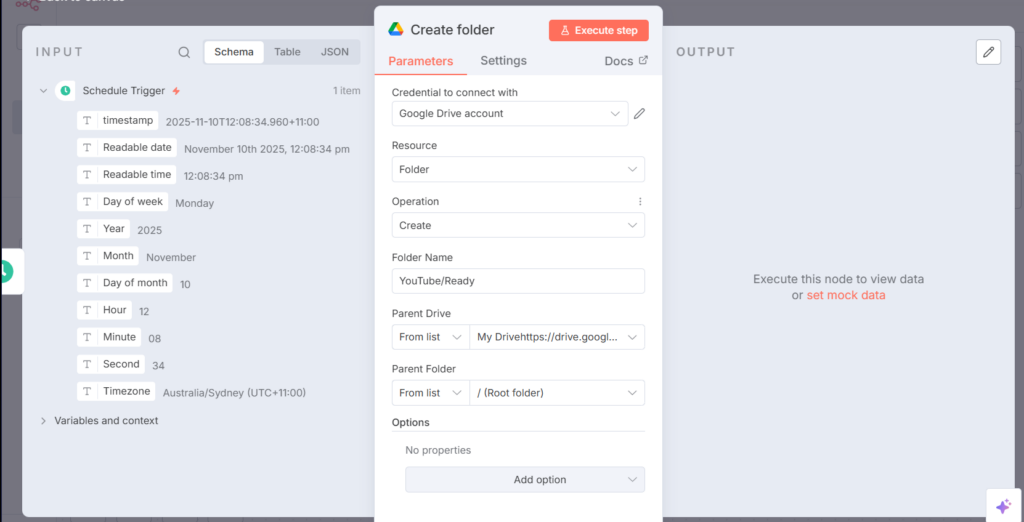Open Operation three-dot options menu

pyautogui.click(x=640, y=202)
